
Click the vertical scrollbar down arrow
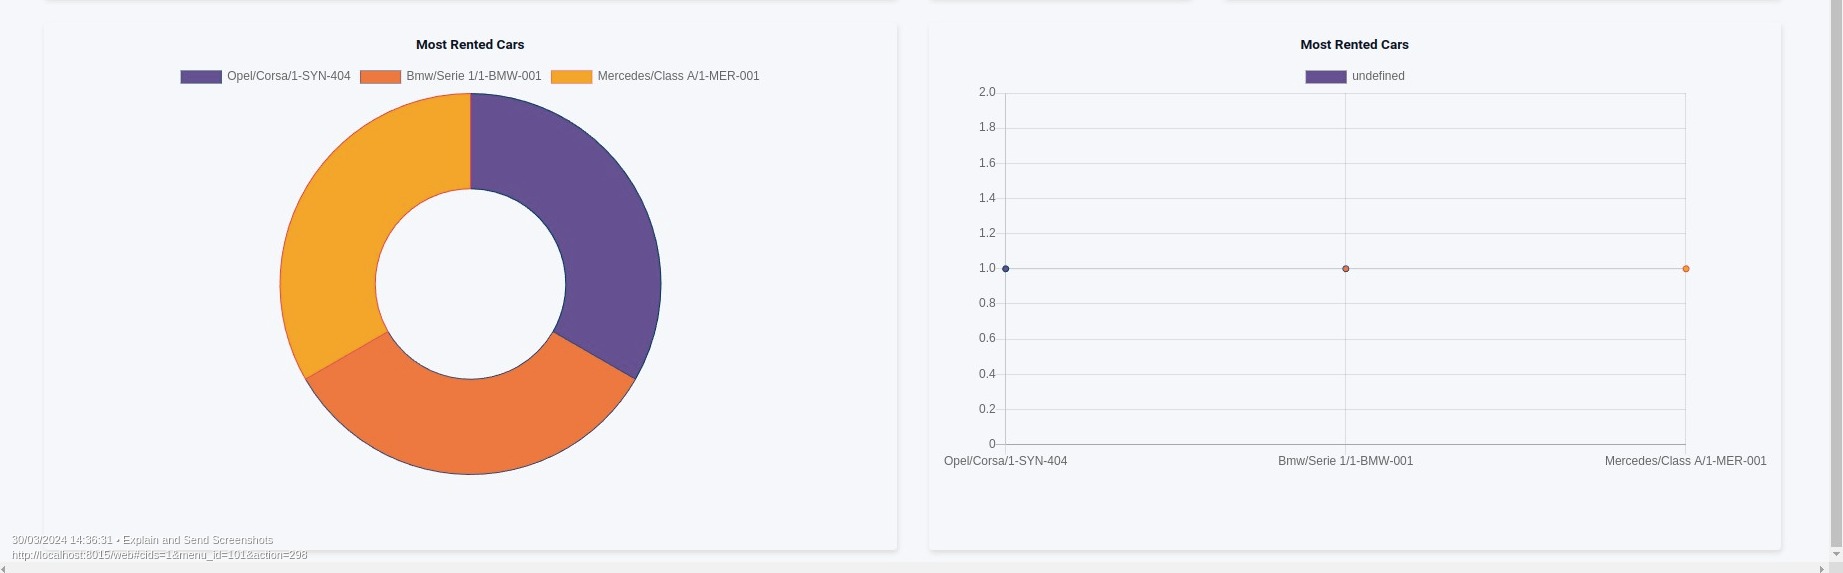pos(1835,553)
